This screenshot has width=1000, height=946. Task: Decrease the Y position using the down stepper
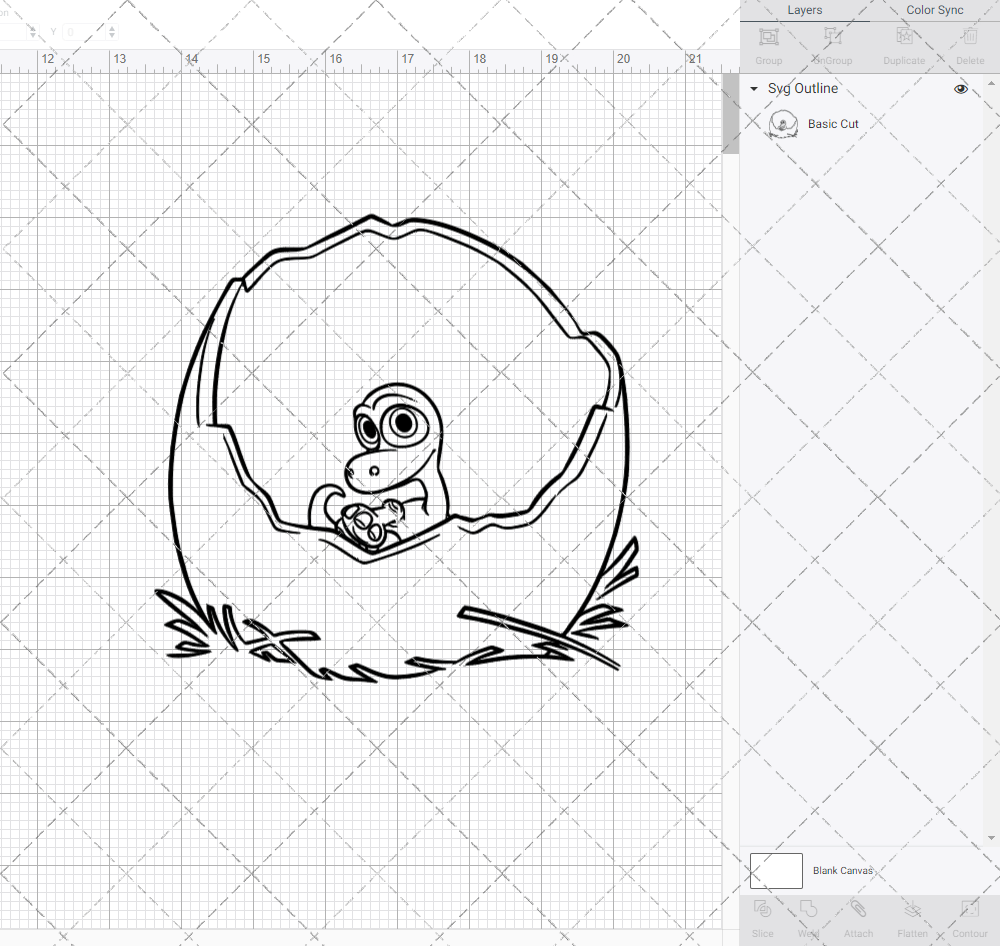point(110,37)
